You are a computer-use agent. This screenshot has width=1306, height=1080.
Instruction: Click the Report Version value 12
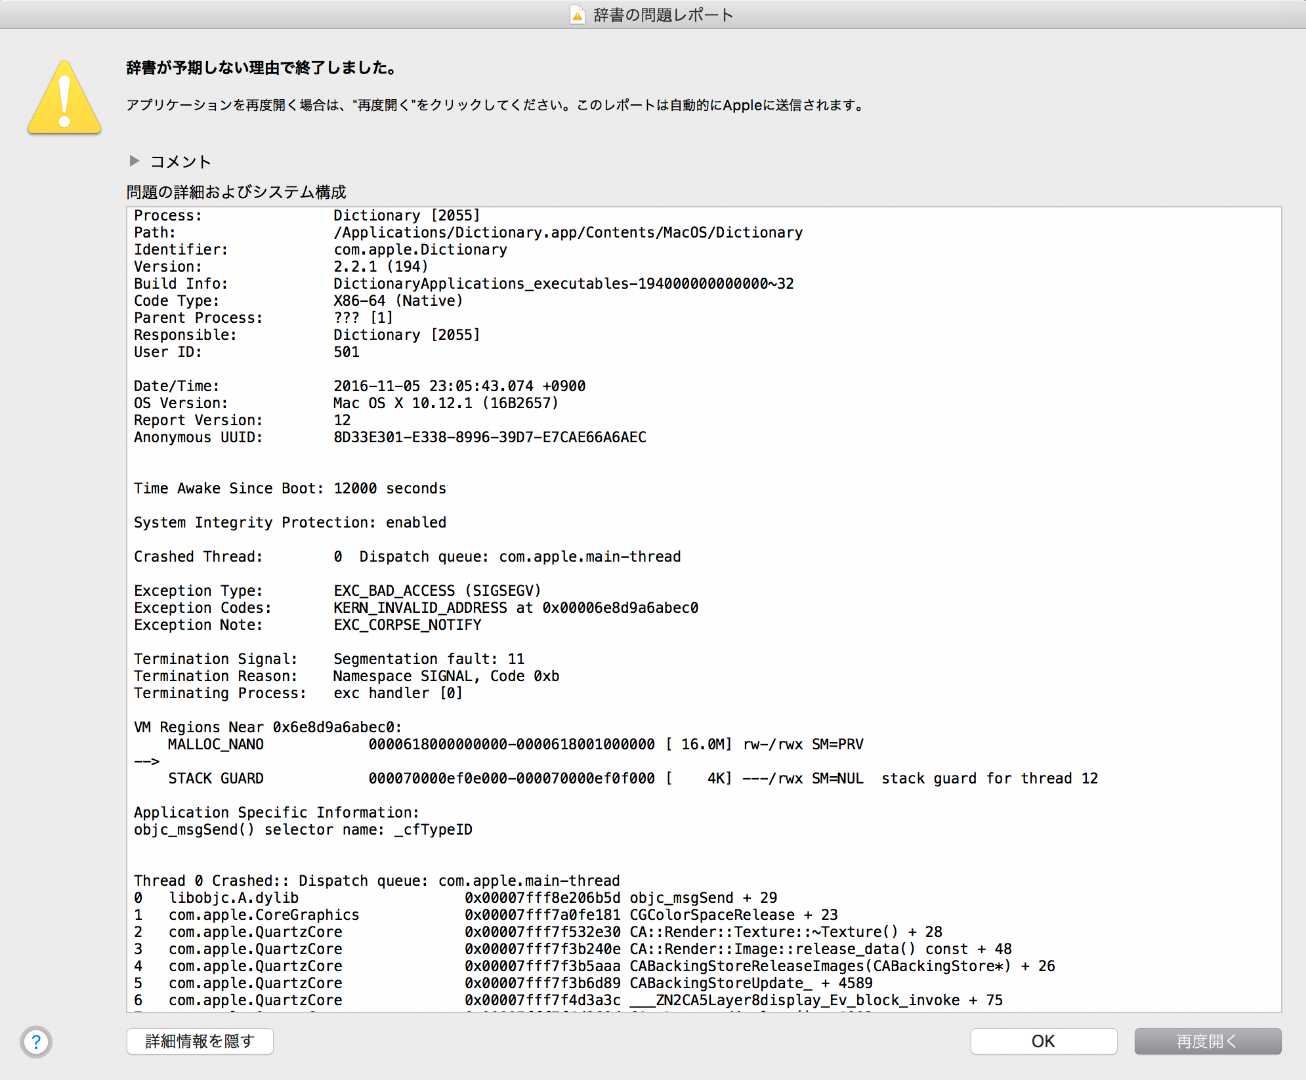[x=342, y=420]
